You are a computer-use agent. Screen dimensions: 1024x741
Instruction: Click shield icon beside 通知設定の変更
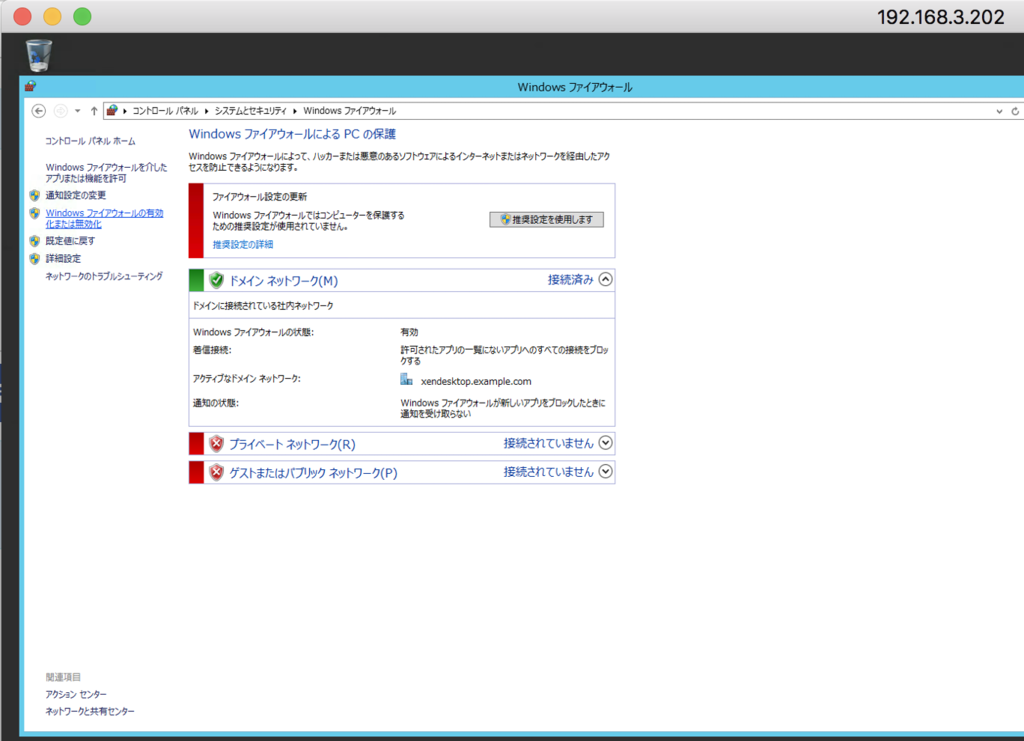pyautogui.click(x=35, y=195)
